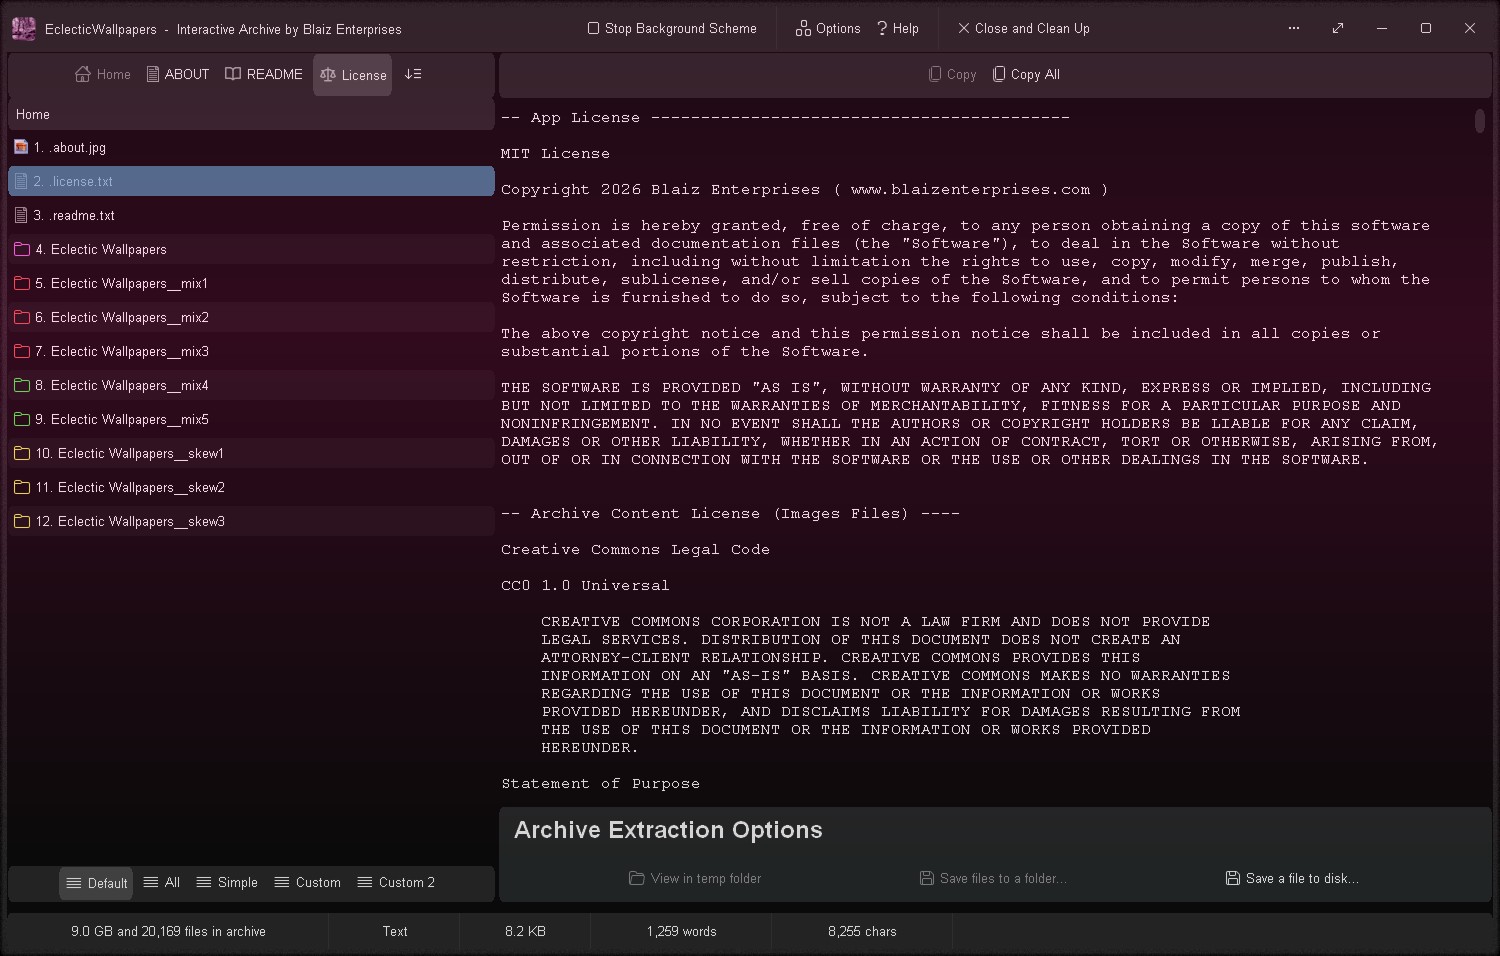
Task: Click the EclecticWallpapers app icon in title bar
Action: point(23,29)
